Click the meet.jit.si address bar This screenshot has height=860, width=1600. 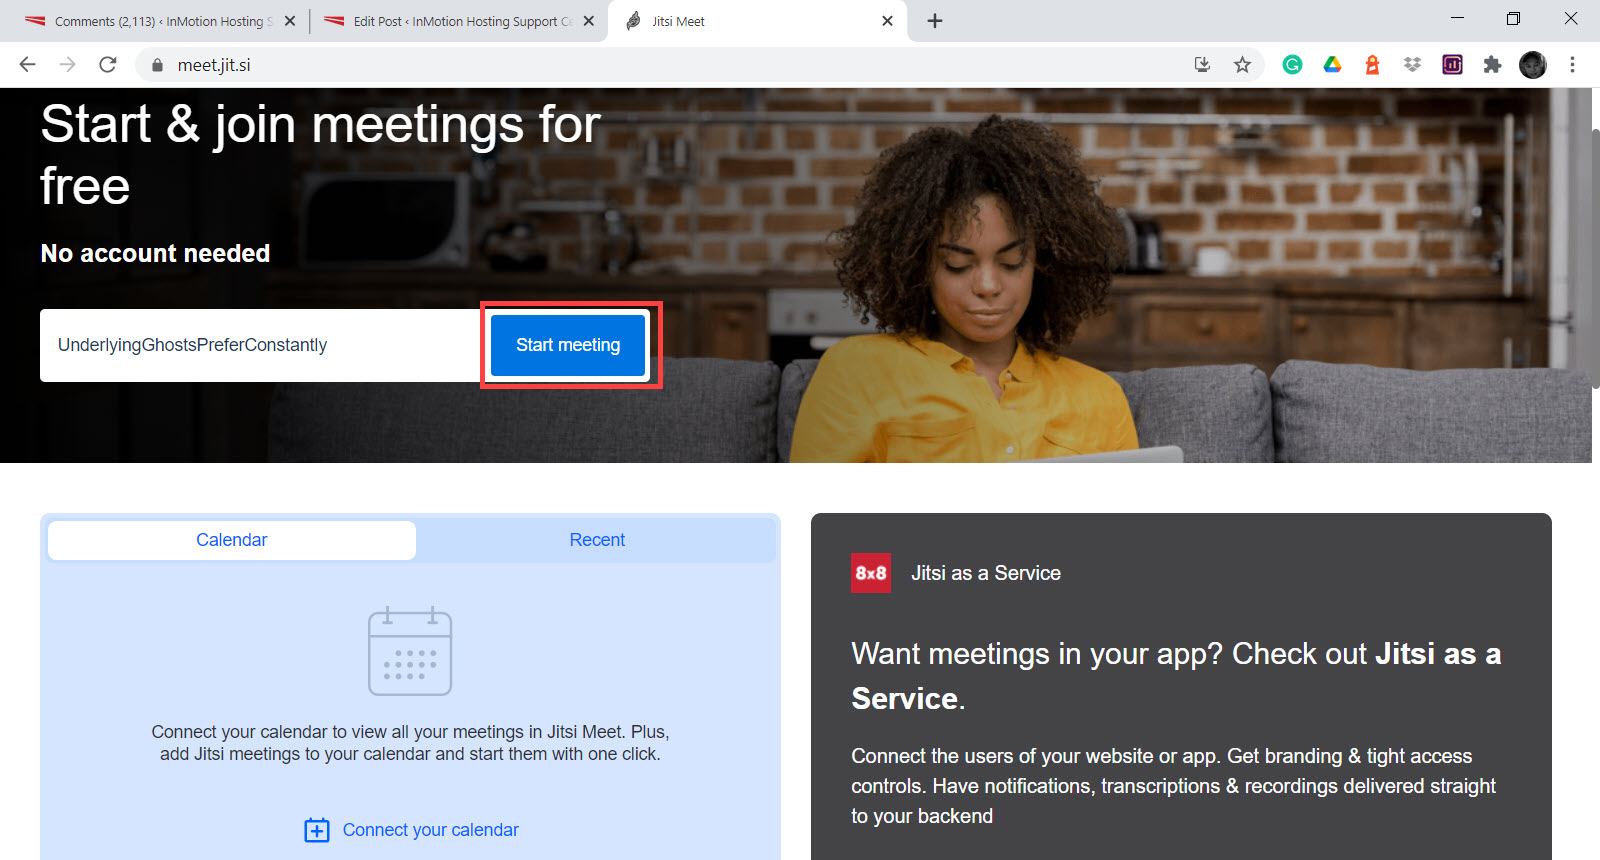click(660, 65)
